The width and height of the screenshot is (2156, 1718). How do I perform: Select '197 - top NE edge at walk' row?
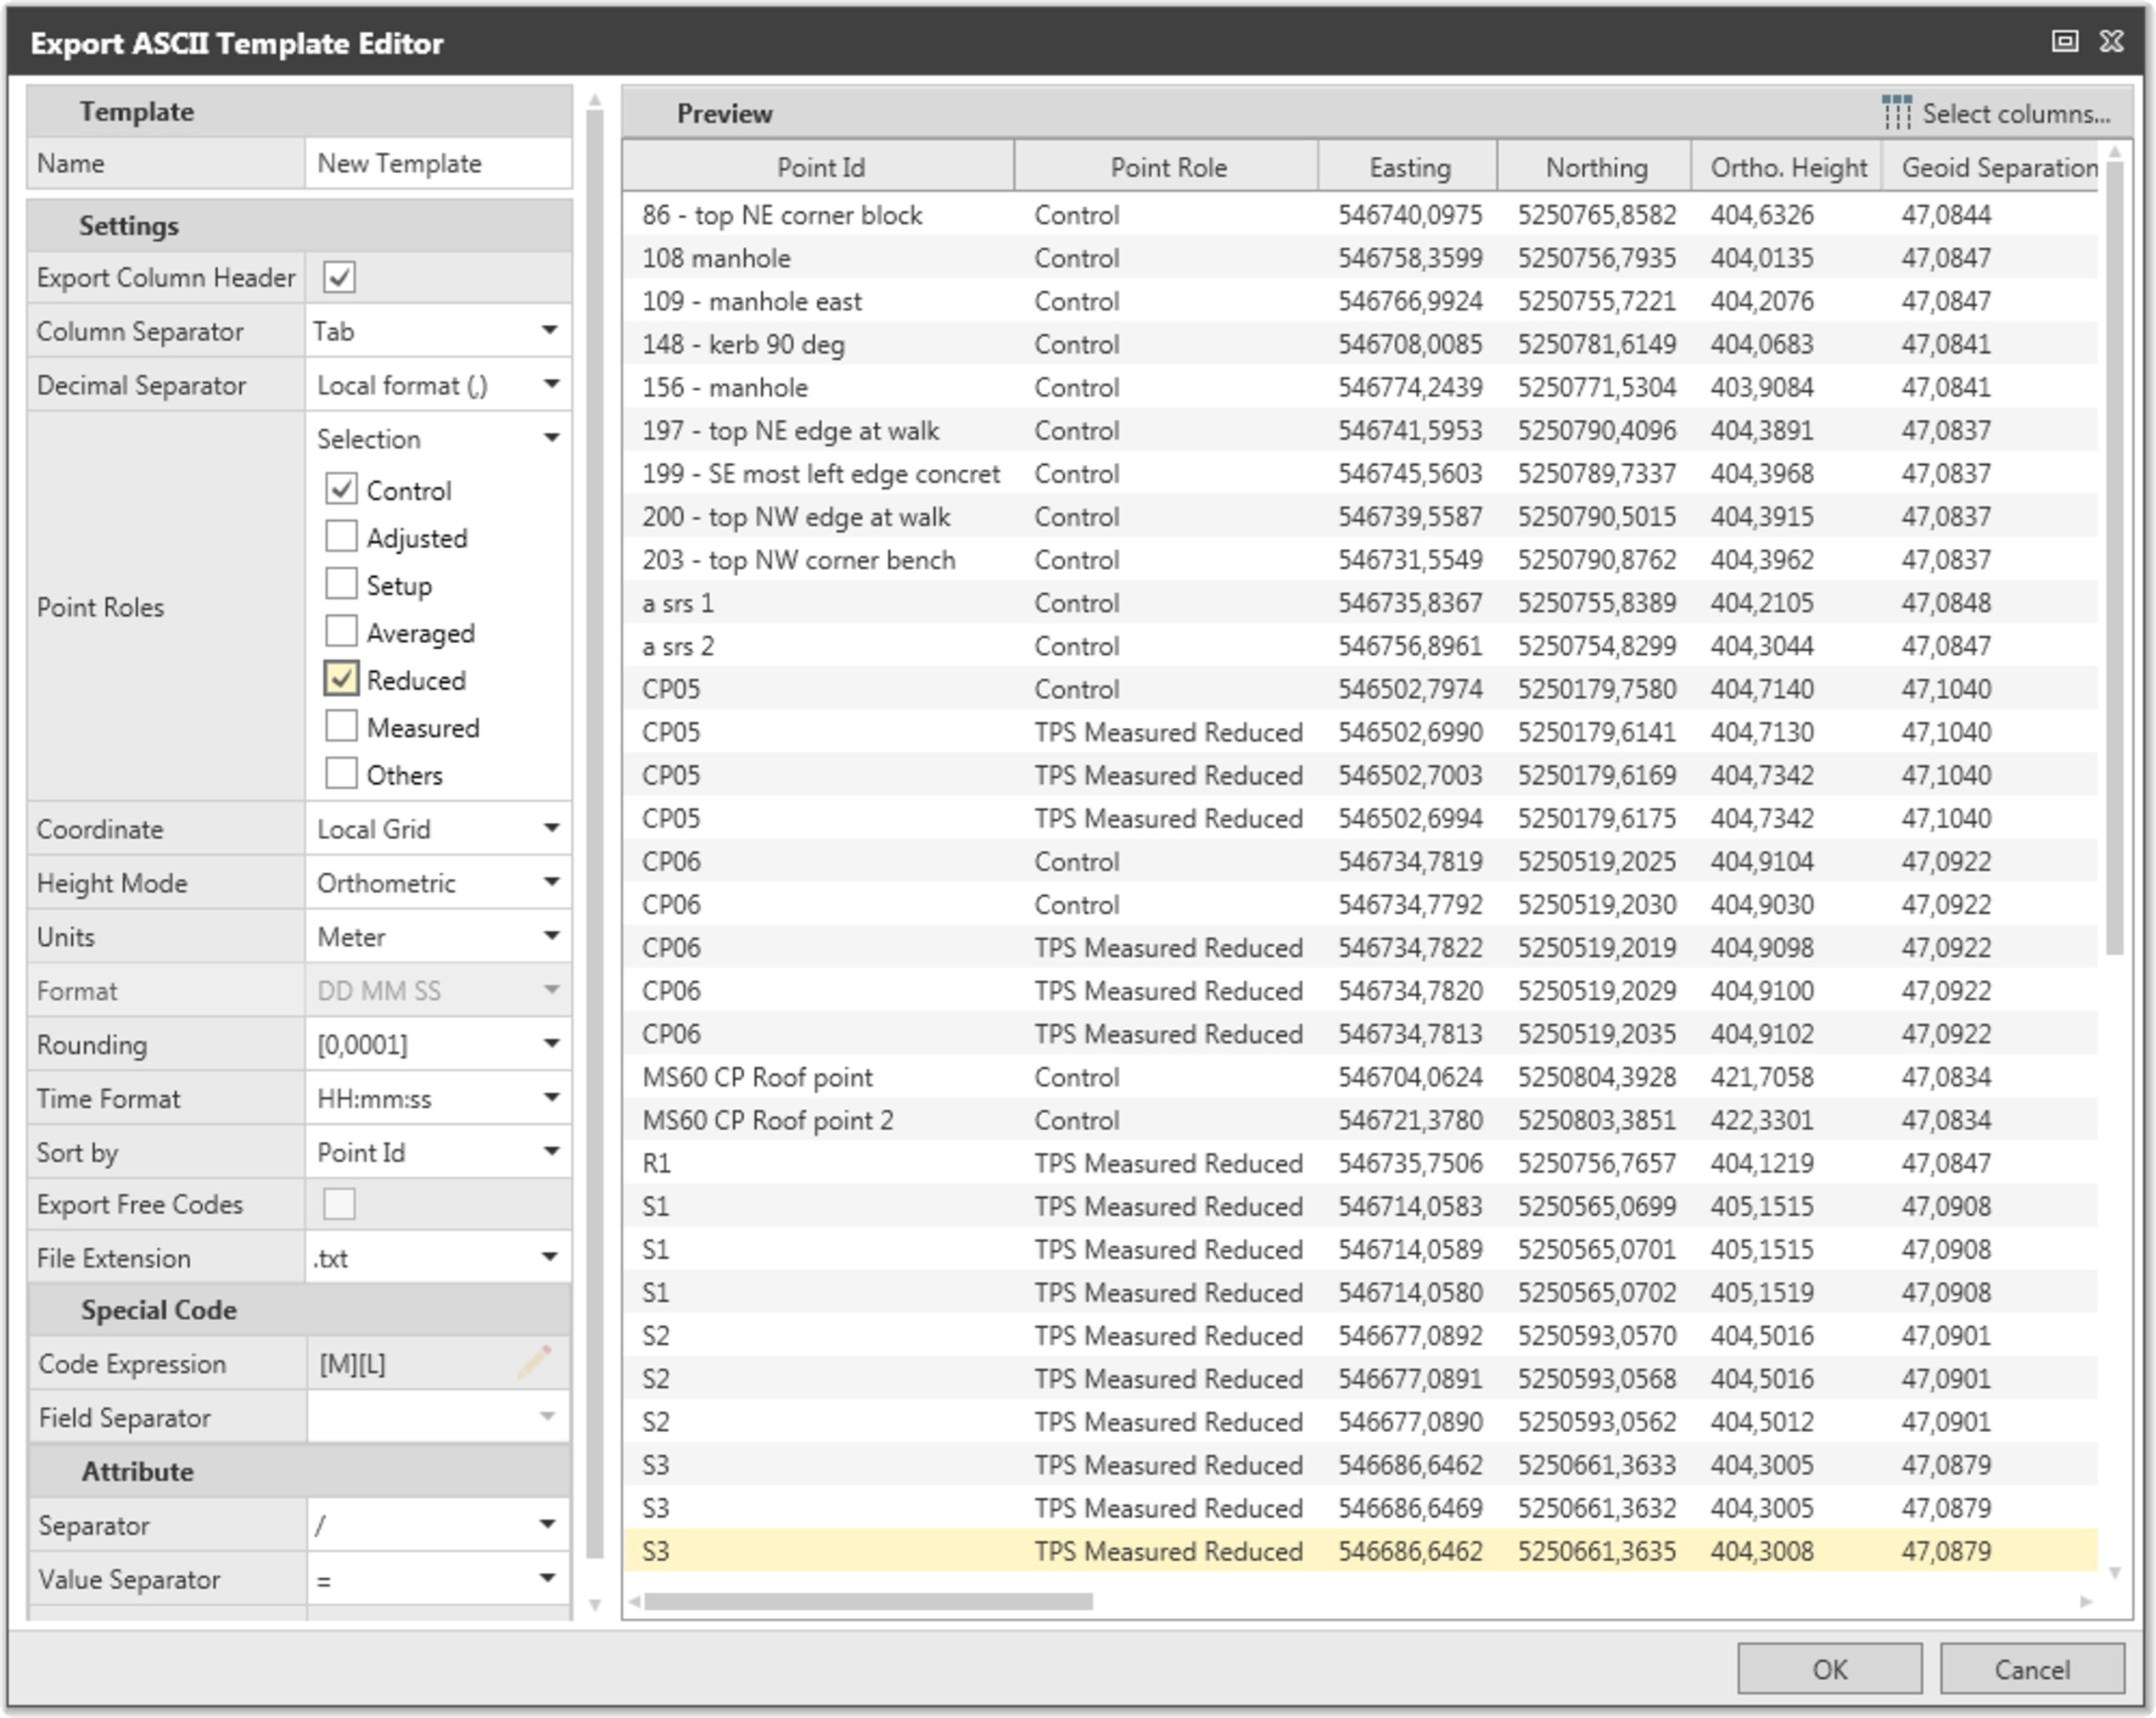[x=1360, y=430]
